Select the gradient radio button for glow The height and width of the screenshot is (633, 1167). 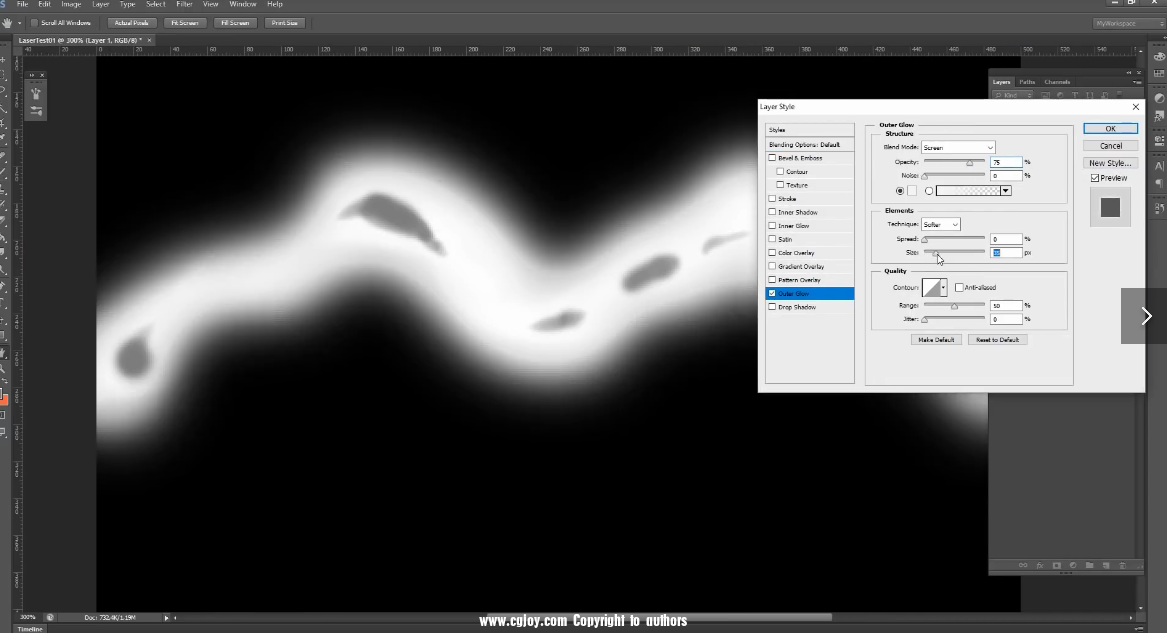coord(929,191)
